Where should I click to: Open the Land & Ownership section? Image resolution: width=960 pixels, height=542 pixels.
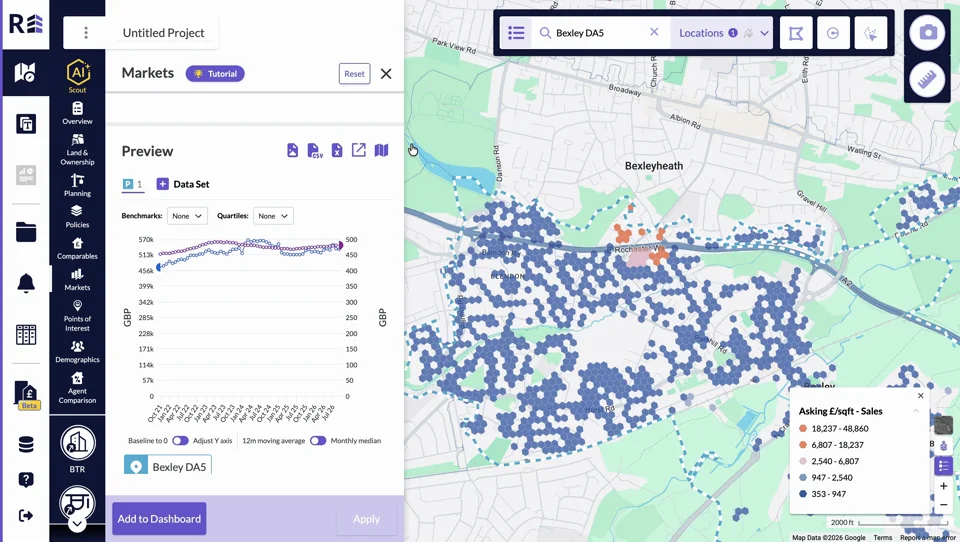point(78,150)
